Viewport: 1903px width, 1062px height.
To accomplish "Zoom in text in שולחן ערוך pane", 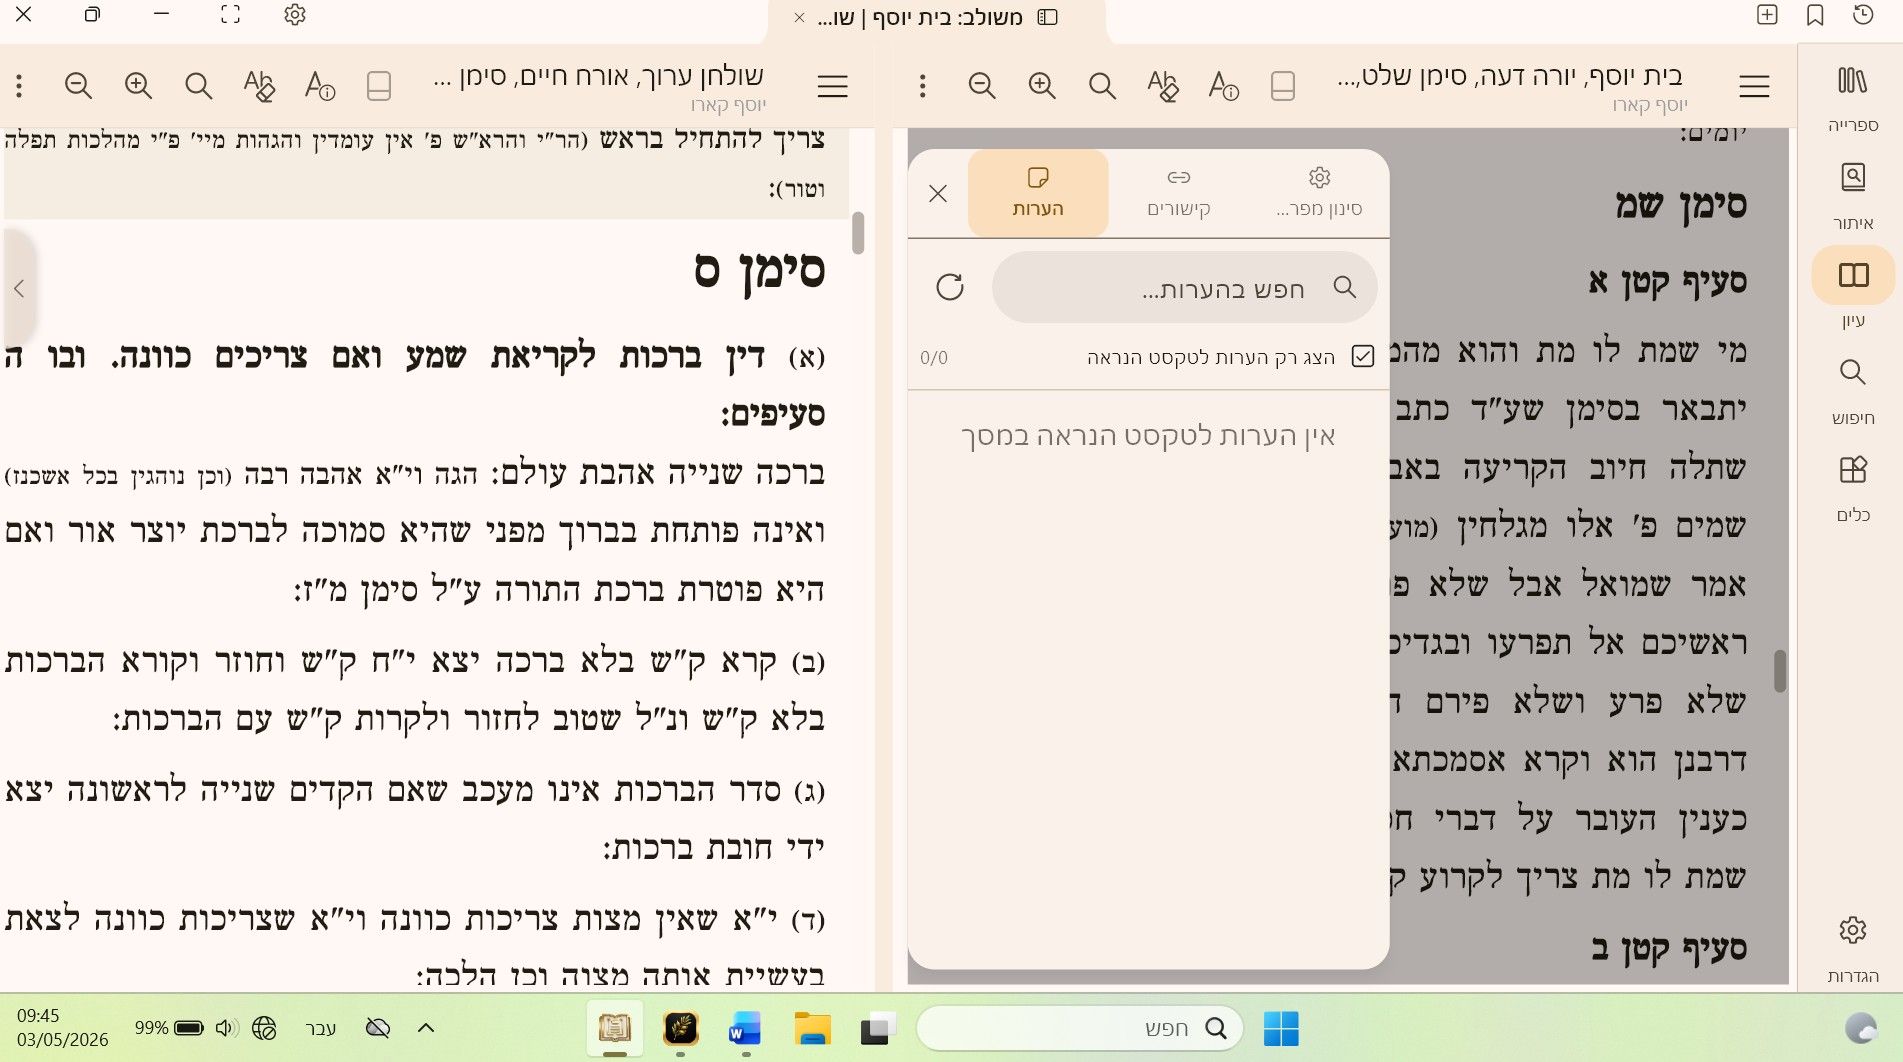I will click(138, 86).
